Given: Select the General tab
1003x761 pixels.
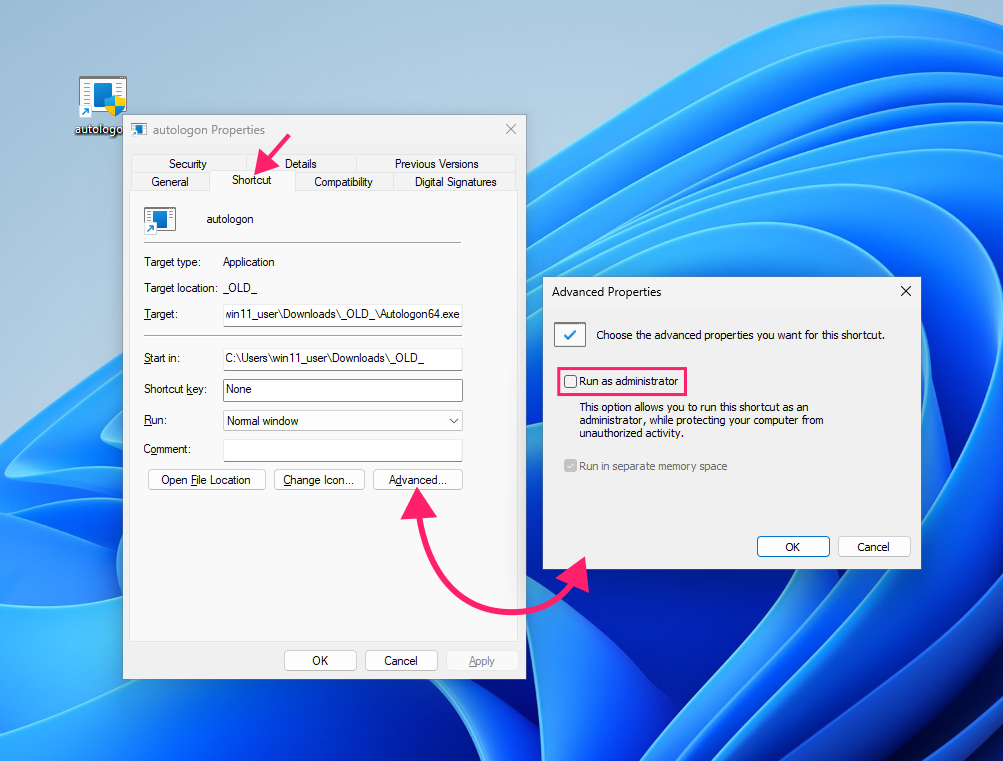Looking at the screenshot, I should (x=170, y=182).
